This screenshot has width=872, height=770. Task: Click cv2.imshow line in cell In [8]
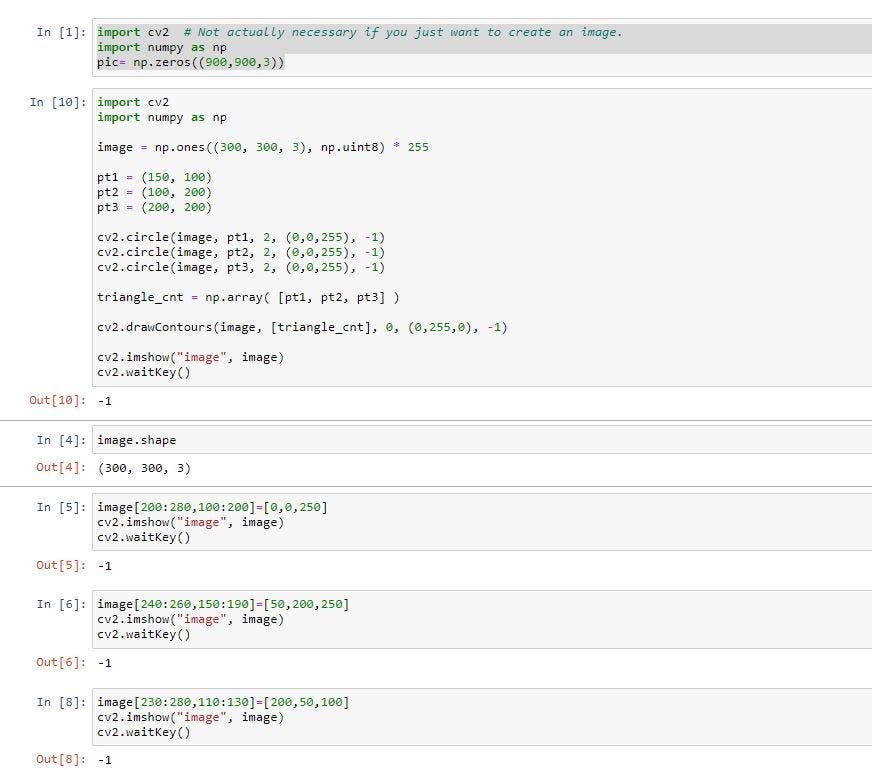(190, 717)
